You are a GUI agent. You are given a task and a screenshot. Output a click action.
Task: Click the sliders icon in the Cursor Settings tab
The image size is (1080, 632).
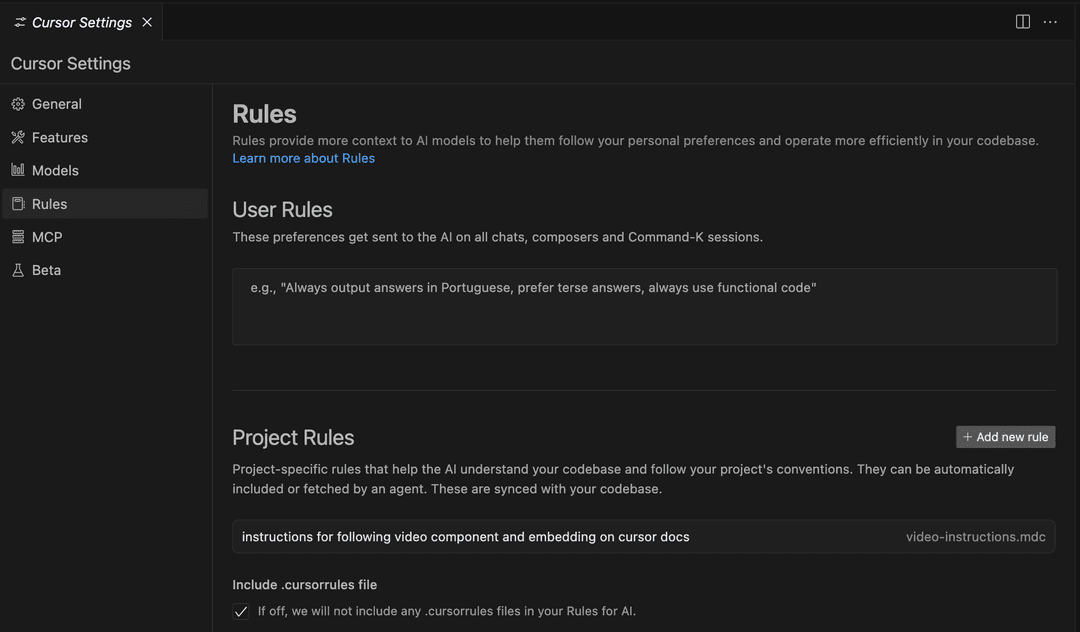point(20,22)
